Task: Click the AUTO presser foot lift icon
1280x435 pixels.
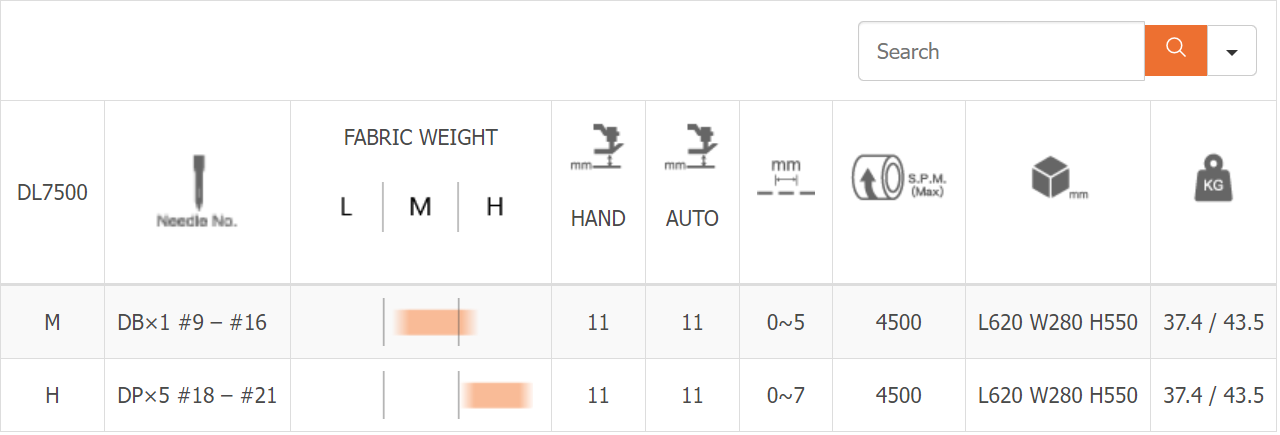Action: tap(692, 147)
